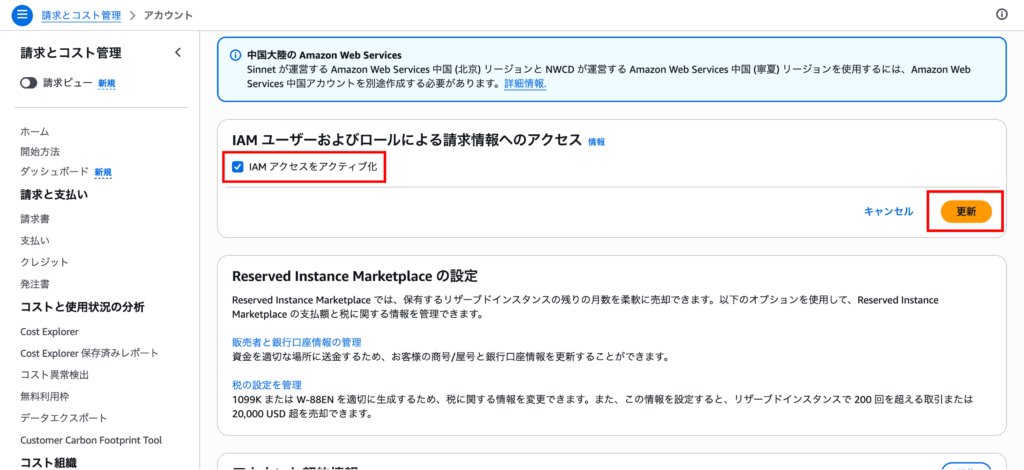Open 販売者と銀行口座情報の管理 link
This screenshot has height=470, width=1024.
296,342
